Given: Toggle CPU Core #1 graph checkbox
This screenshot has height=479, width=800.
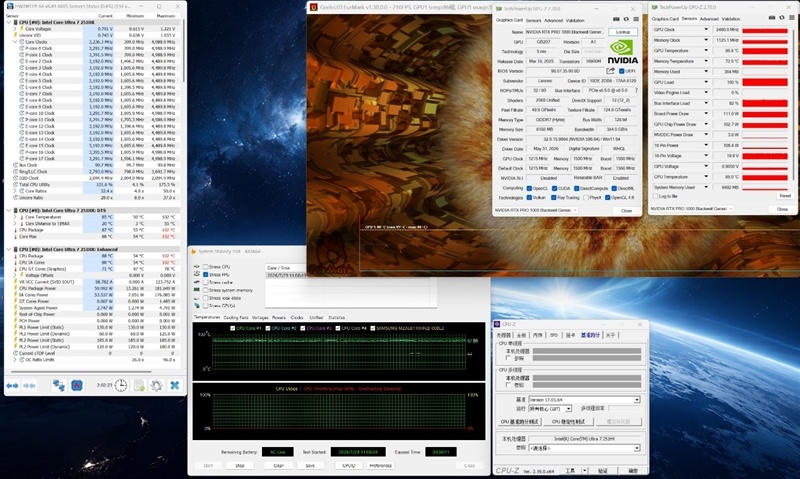Looking at the screenshot, I should point(233,329).
